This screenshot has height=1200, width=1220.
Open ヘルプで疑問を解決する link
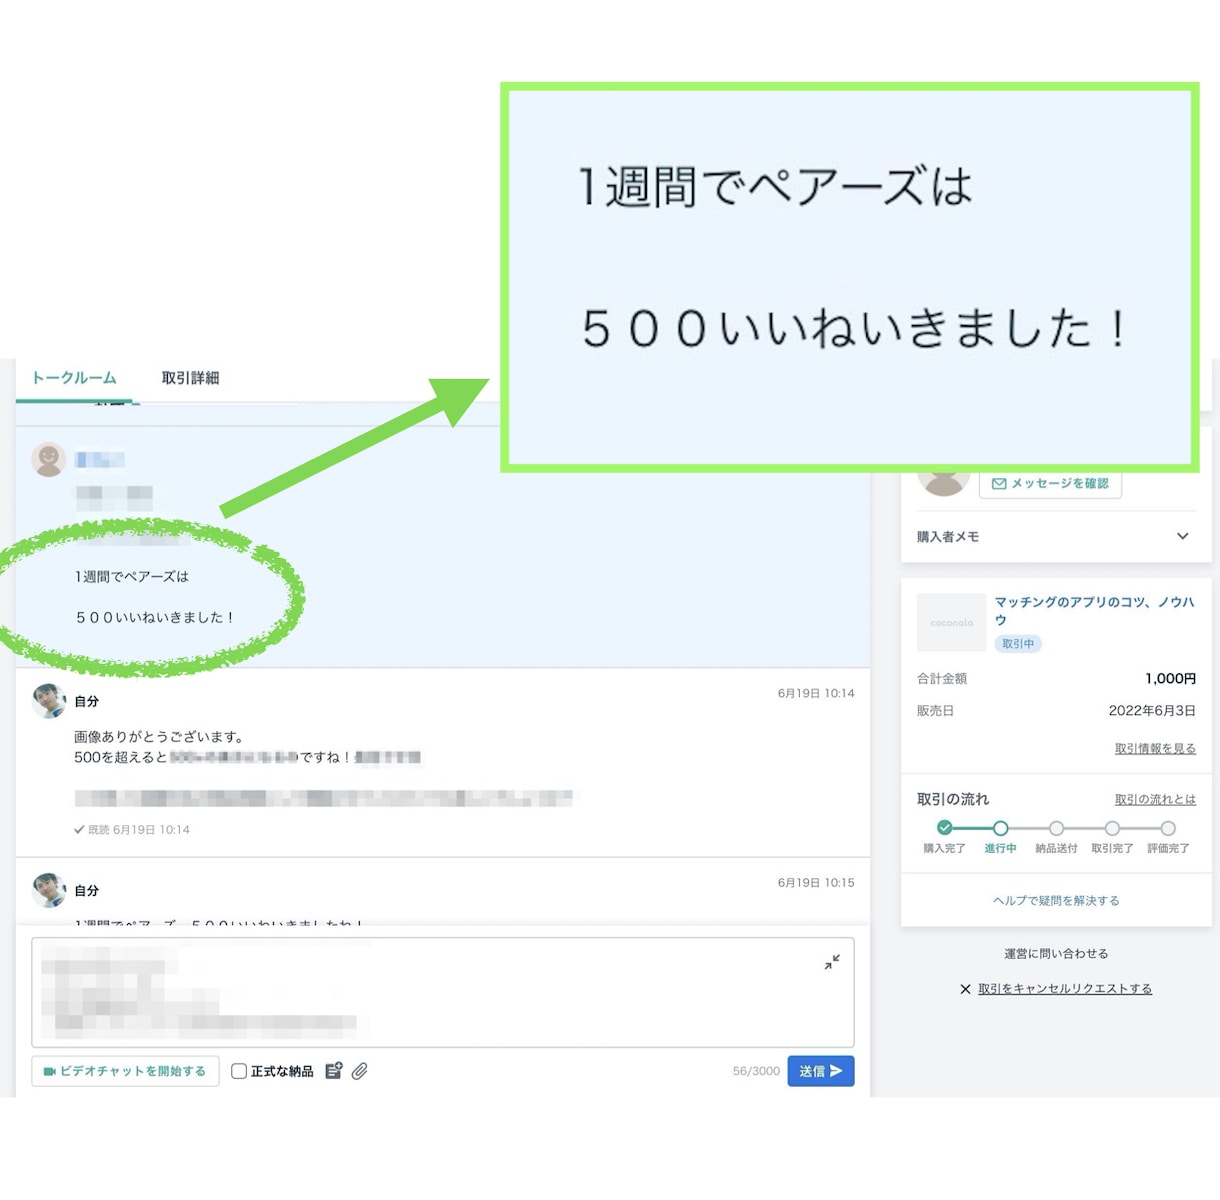pos(1056,901)
